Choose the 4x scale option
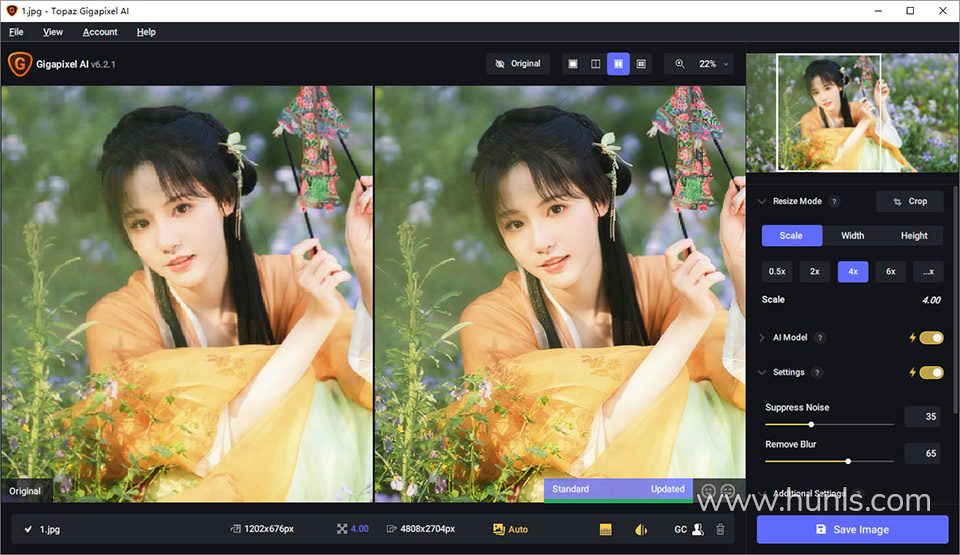This screenshot has width=960, height=555. pyautogui.click(x=853, y=271)
